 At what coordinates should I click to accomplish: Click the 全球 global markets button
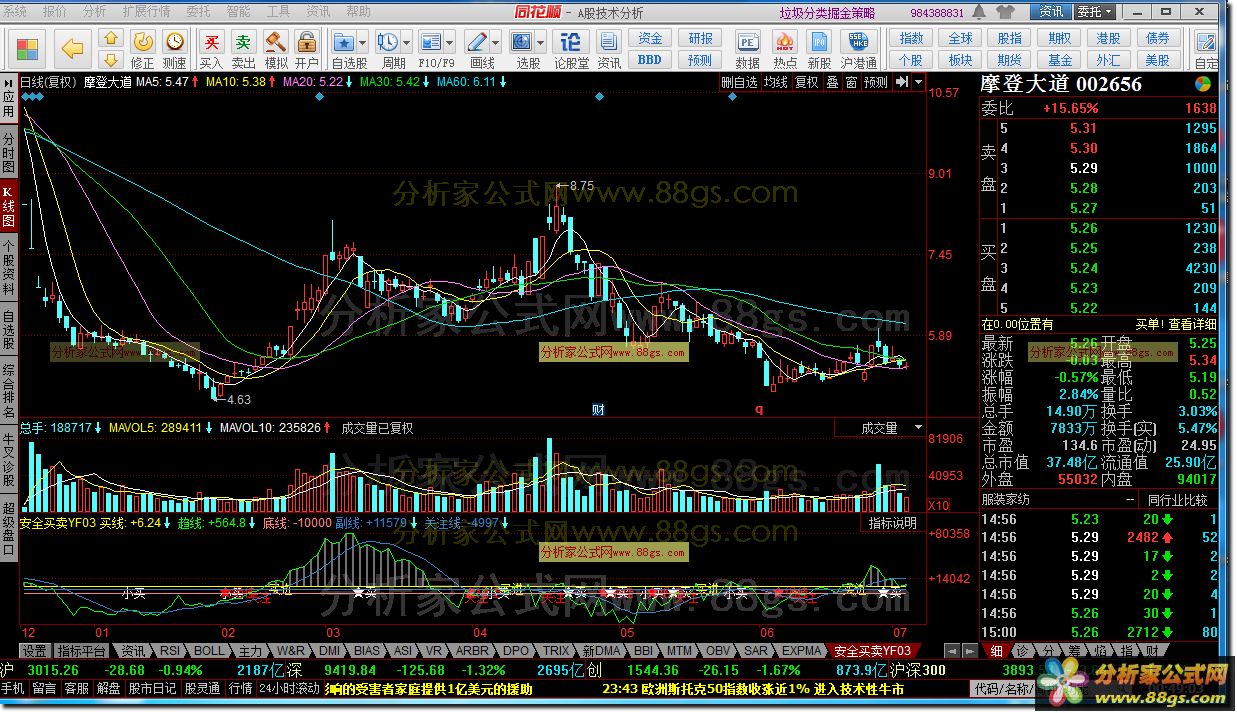click(960, 38)
